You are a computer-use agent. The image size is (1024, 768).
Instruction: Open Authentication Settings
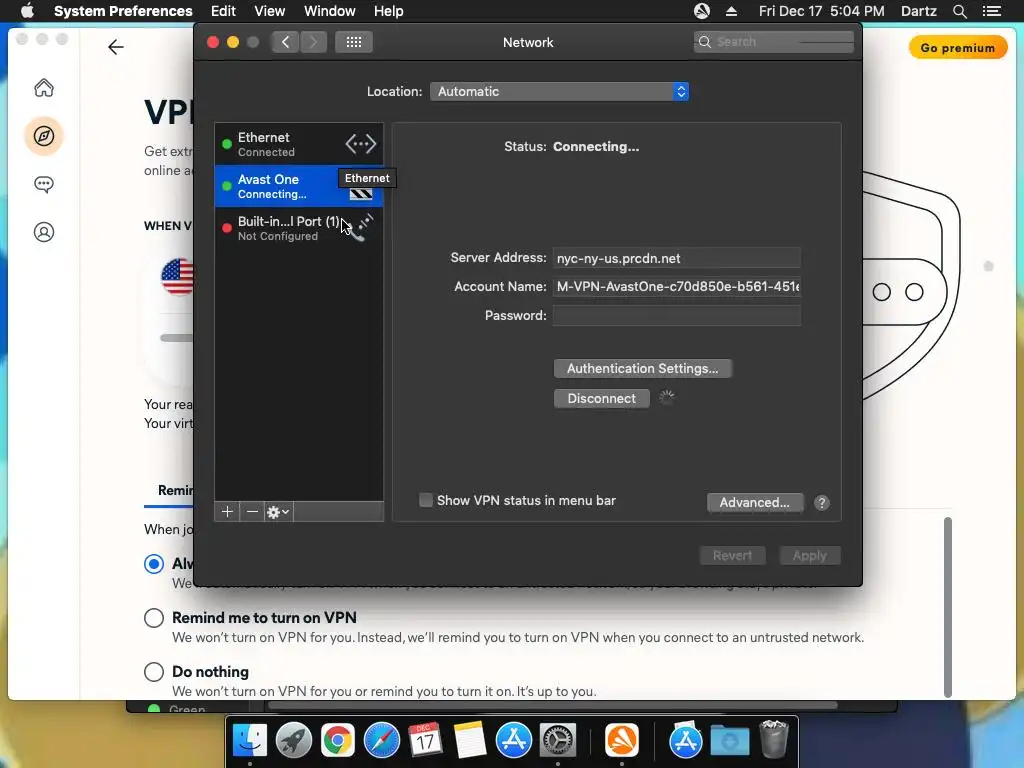point(643,368)
